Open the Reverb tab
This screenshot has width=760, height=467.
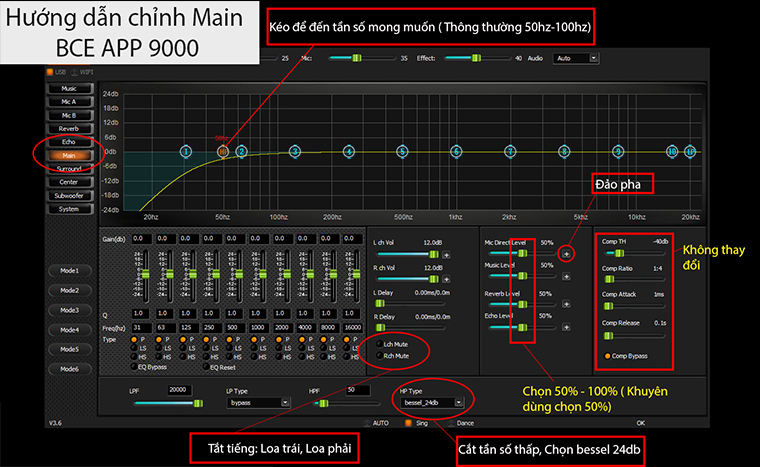click(x=69, y=129)
